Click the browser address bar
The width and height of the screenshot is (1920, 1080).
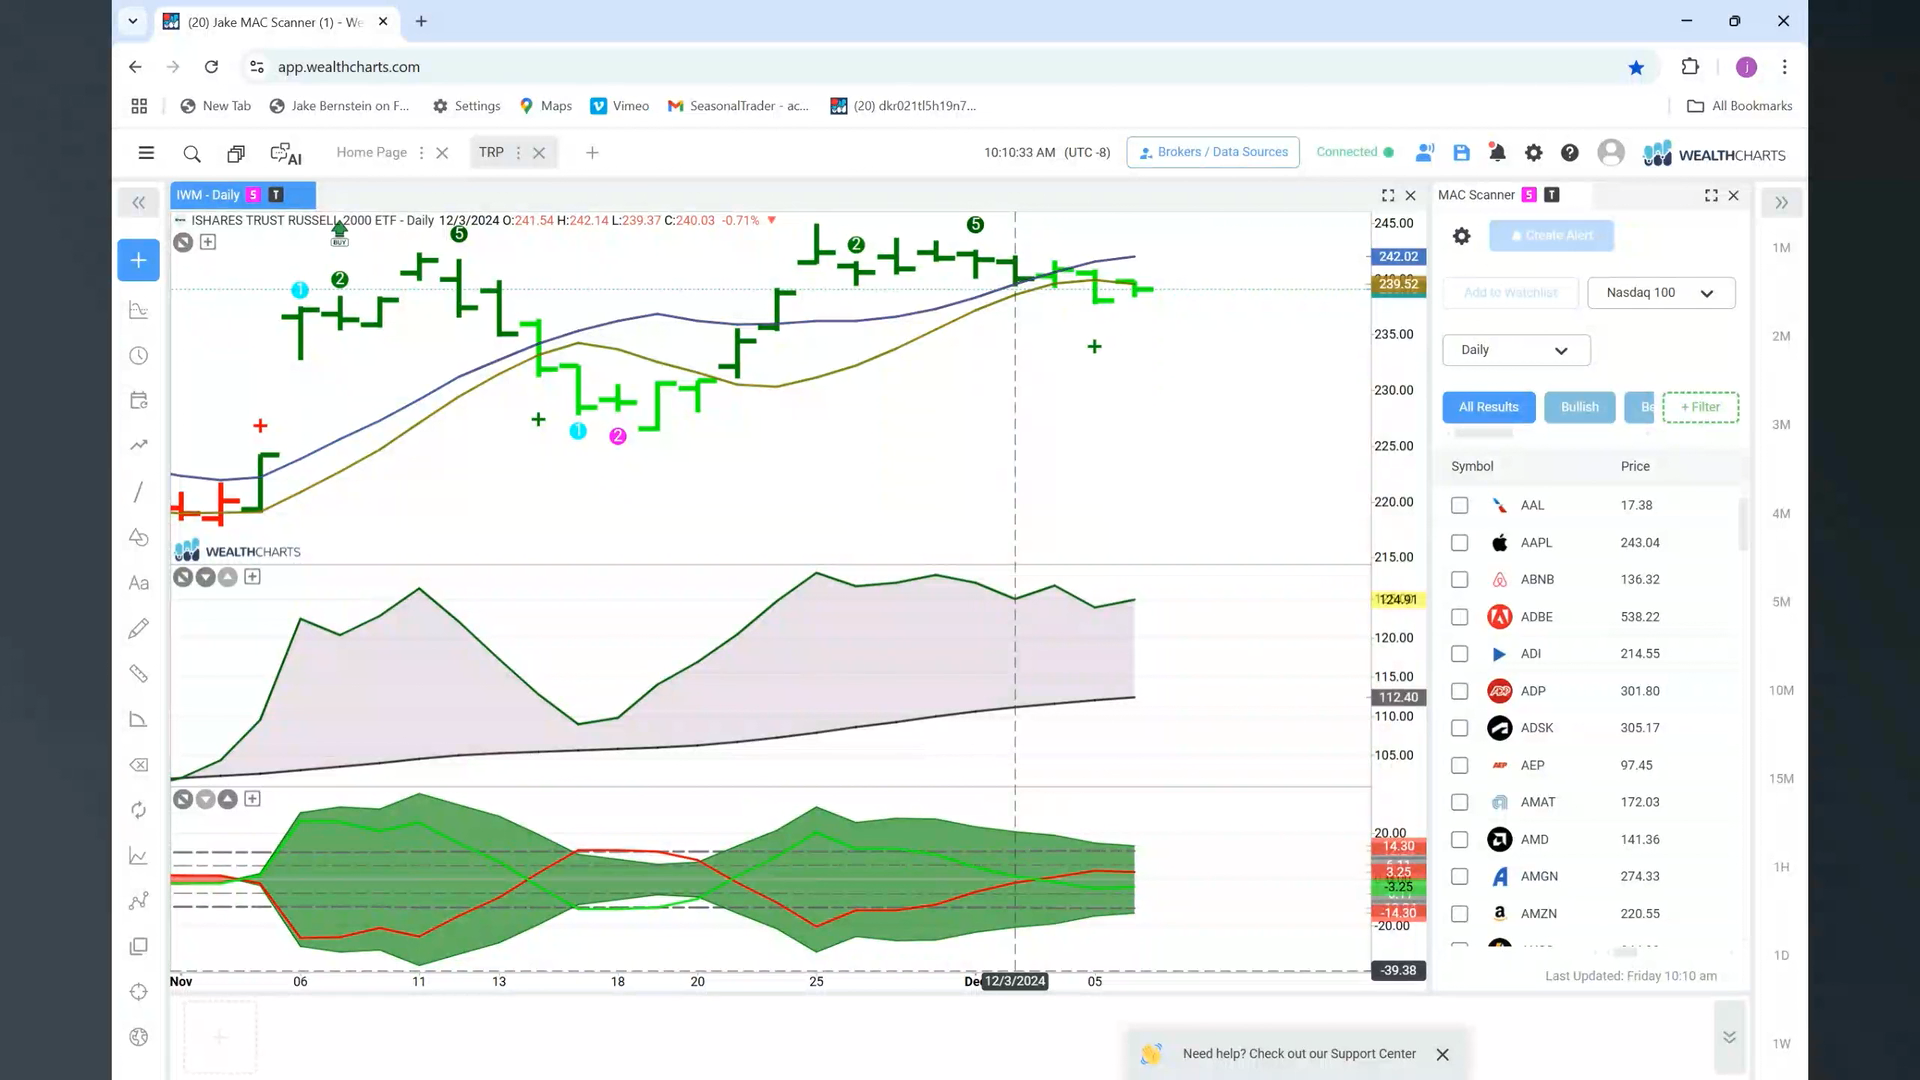click(x=940, y=67)
